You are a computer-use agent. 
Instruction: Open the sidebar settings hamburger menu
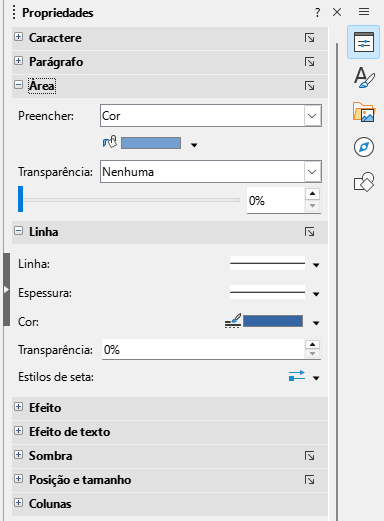tap(364, 12)
